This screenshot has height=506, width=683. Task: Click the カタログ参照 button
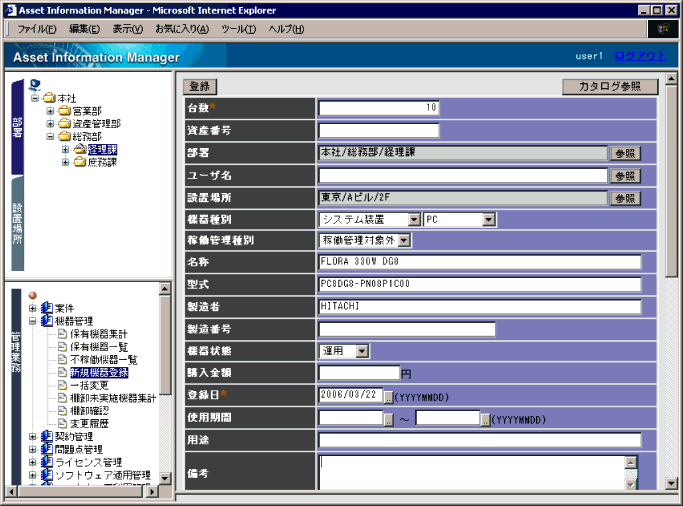tap(610, 87)
